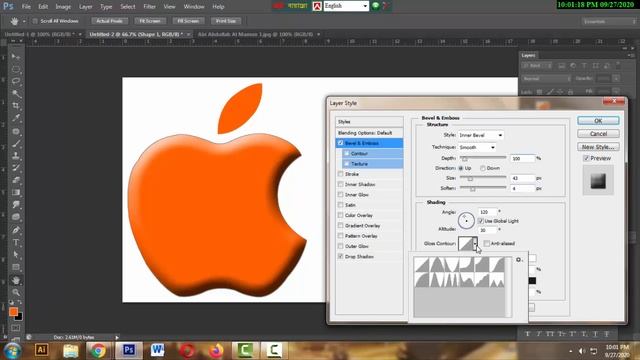The height and width of the screenshot is (360, 640).
Task: Choose the Gaussian contour preset
Action: (x=497, y=264)
